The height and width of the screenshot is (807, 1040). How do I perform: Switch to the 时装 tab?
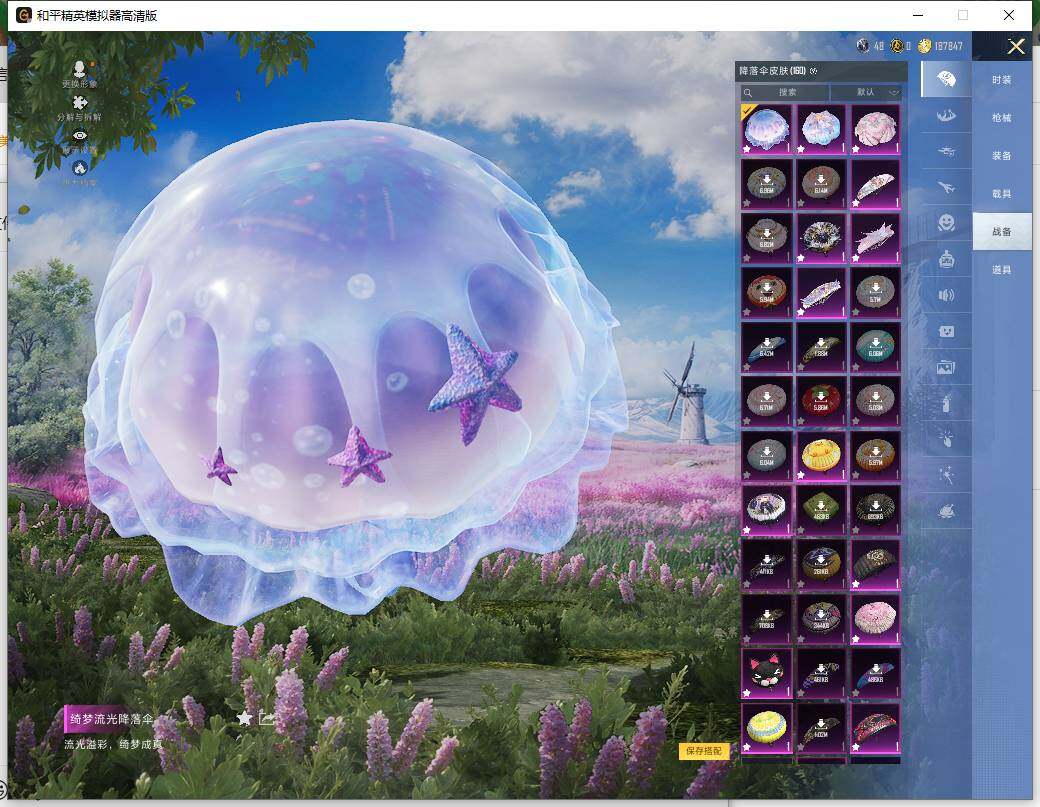(1001, 80)
